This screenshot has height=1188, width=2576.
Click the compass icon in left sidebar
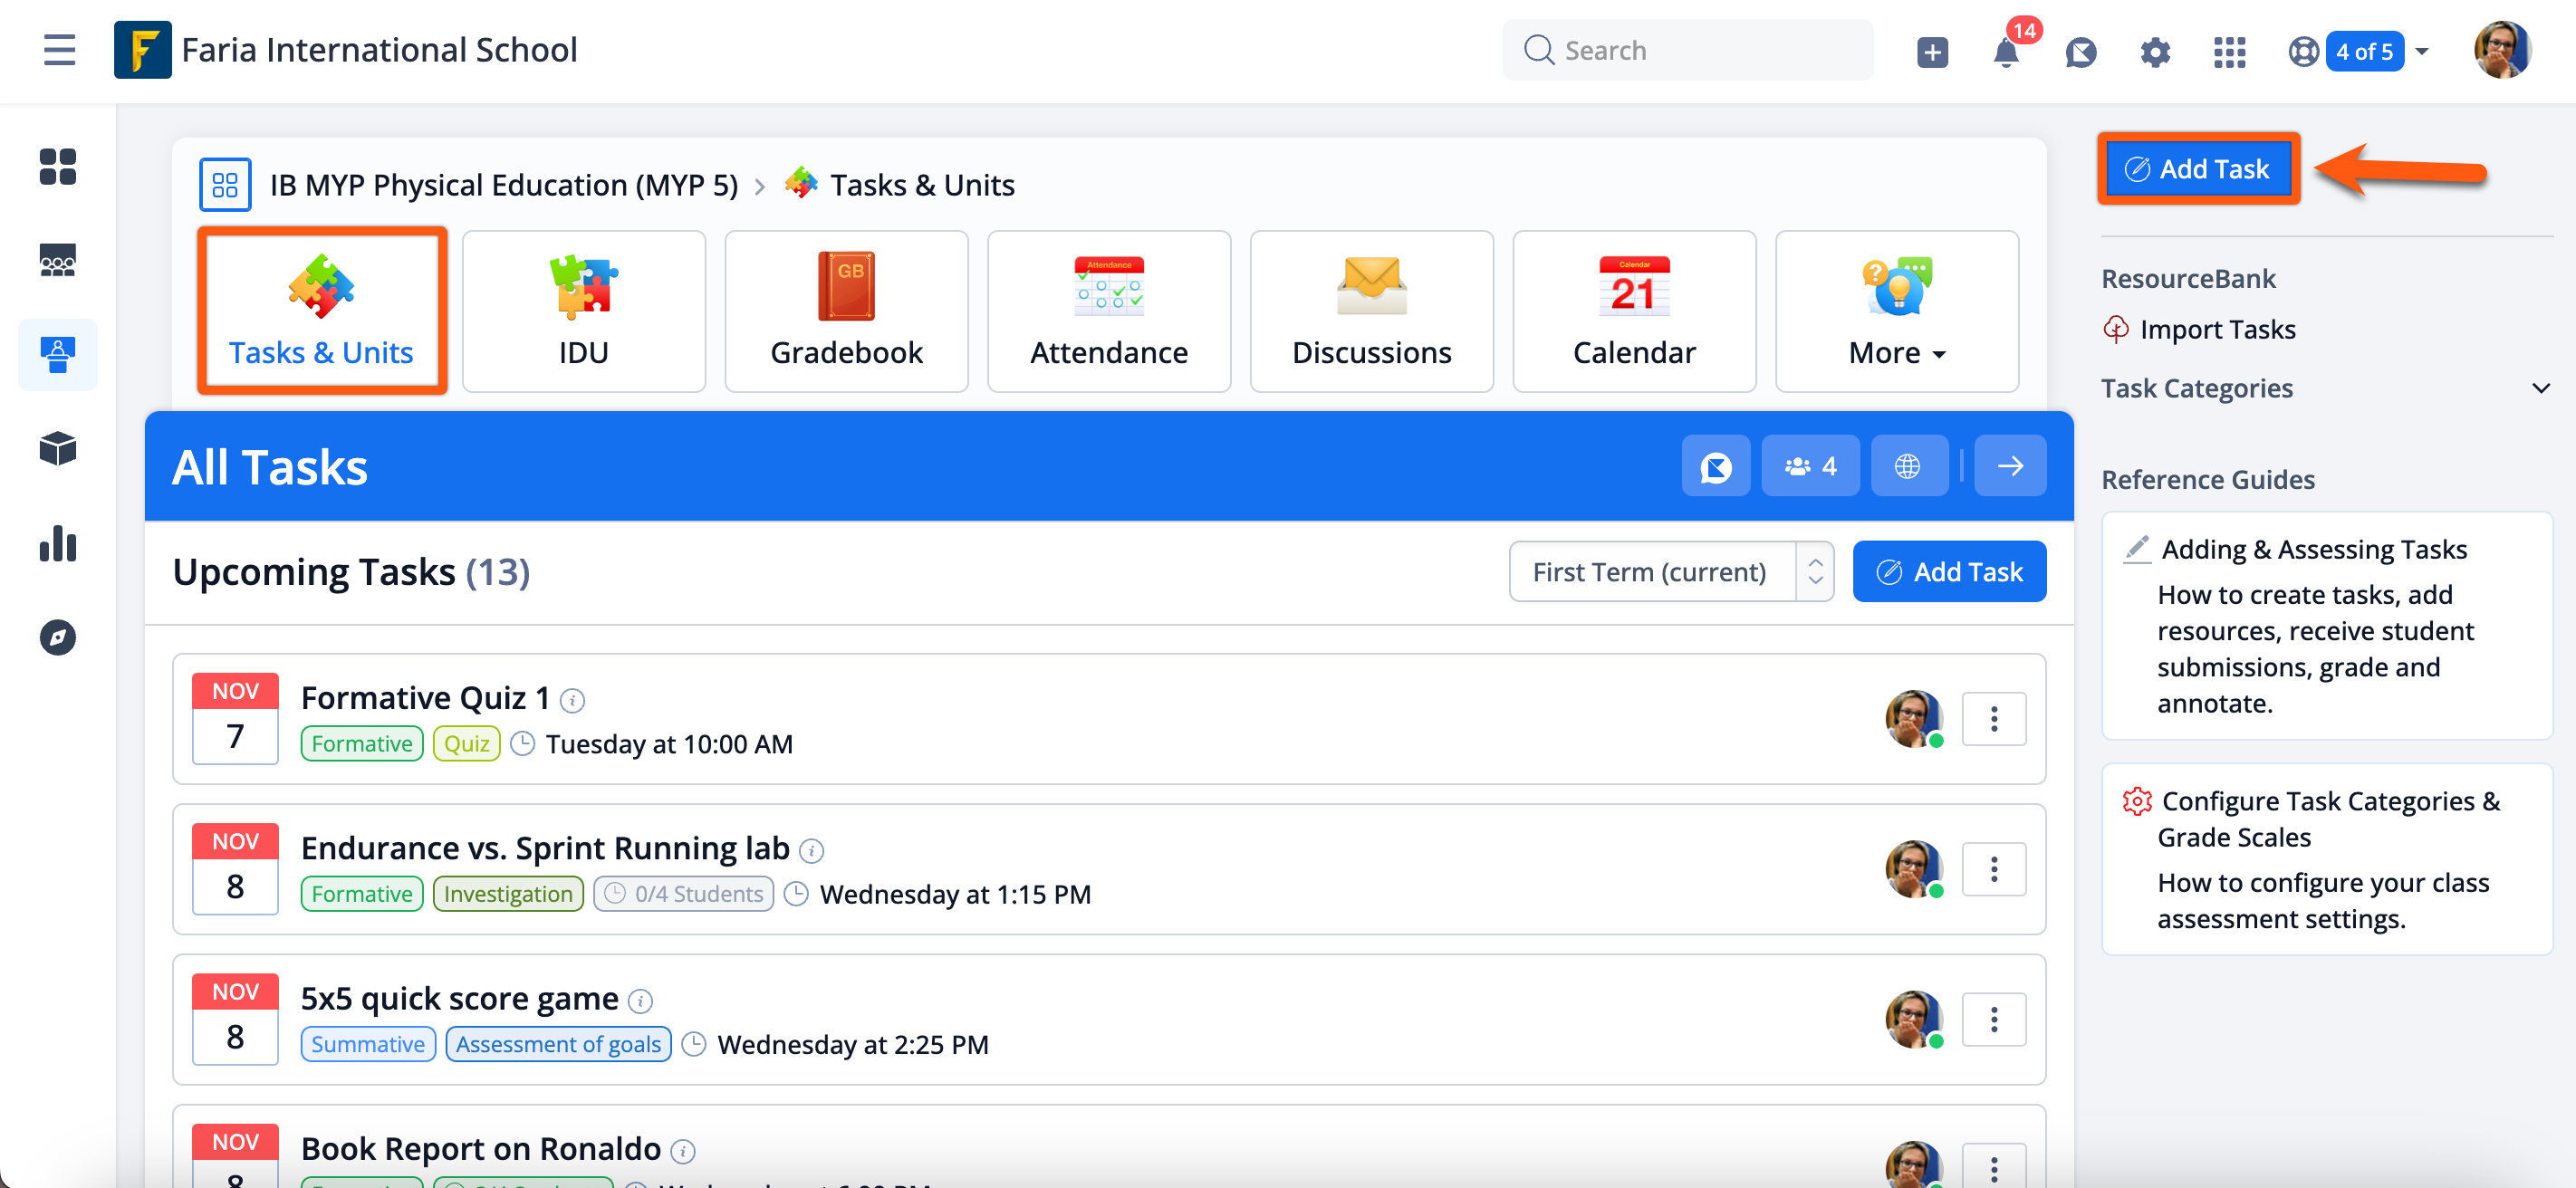pyautogui.click(x=58, y=637)
